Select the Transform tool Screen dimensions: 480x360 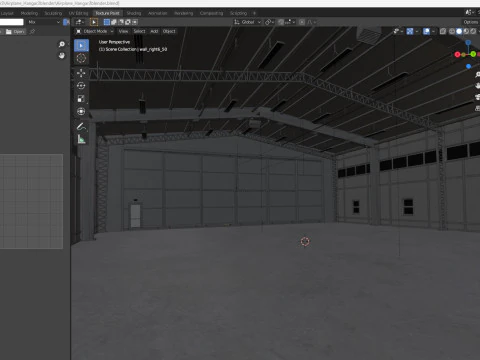point(81,111)
